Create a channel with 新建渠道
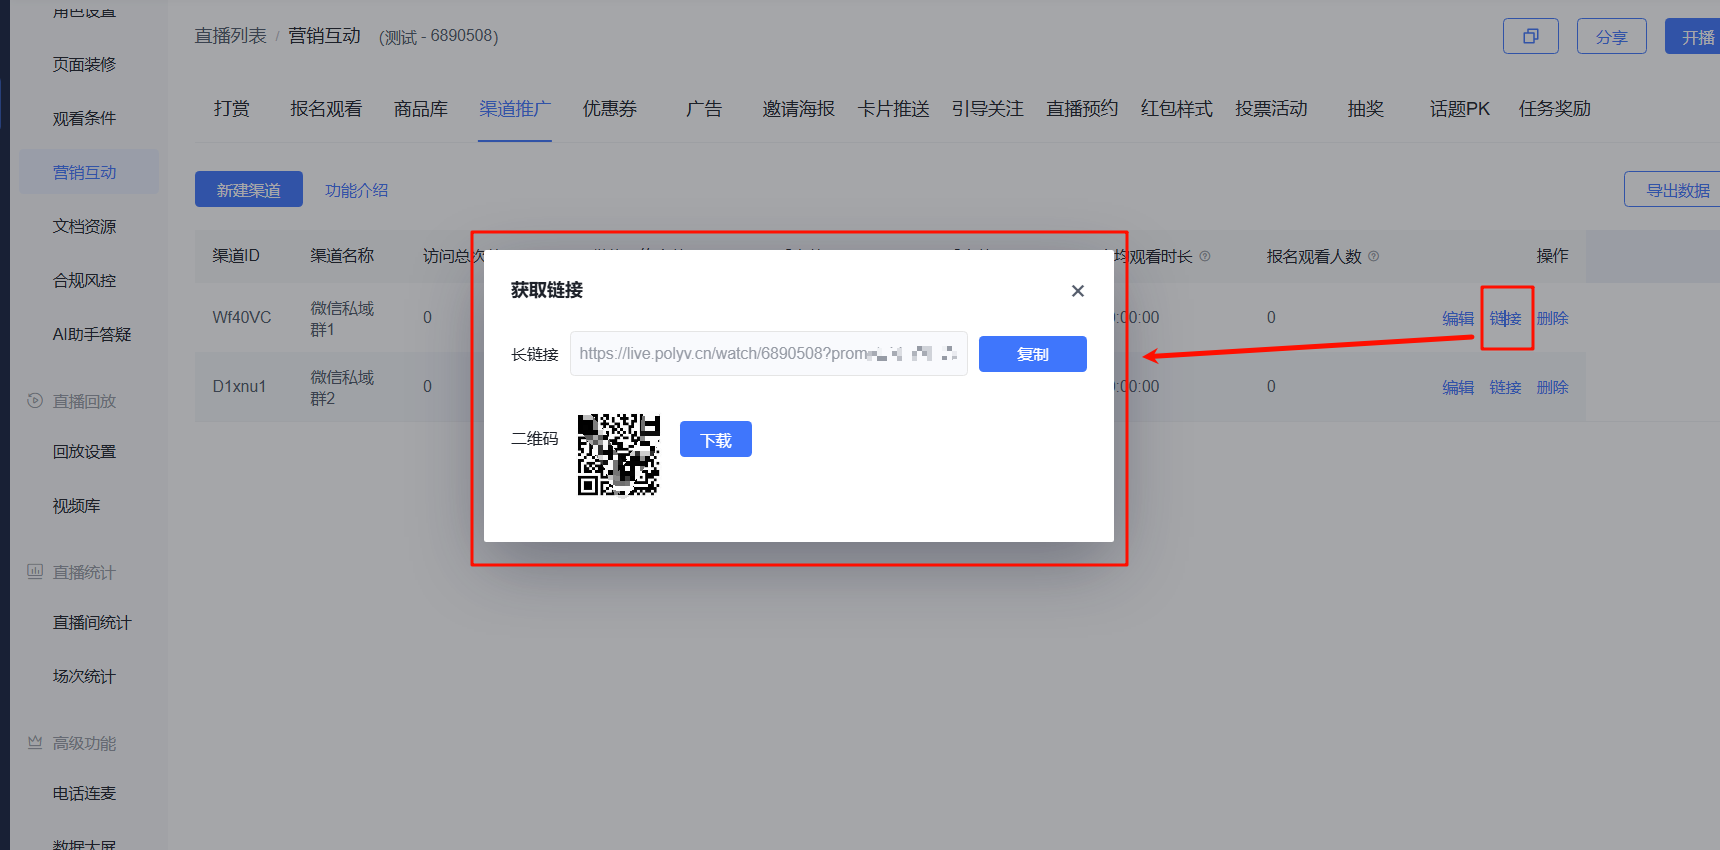Image resolution: width=1720 pixels, height=850 pixels. coord(249,189)
